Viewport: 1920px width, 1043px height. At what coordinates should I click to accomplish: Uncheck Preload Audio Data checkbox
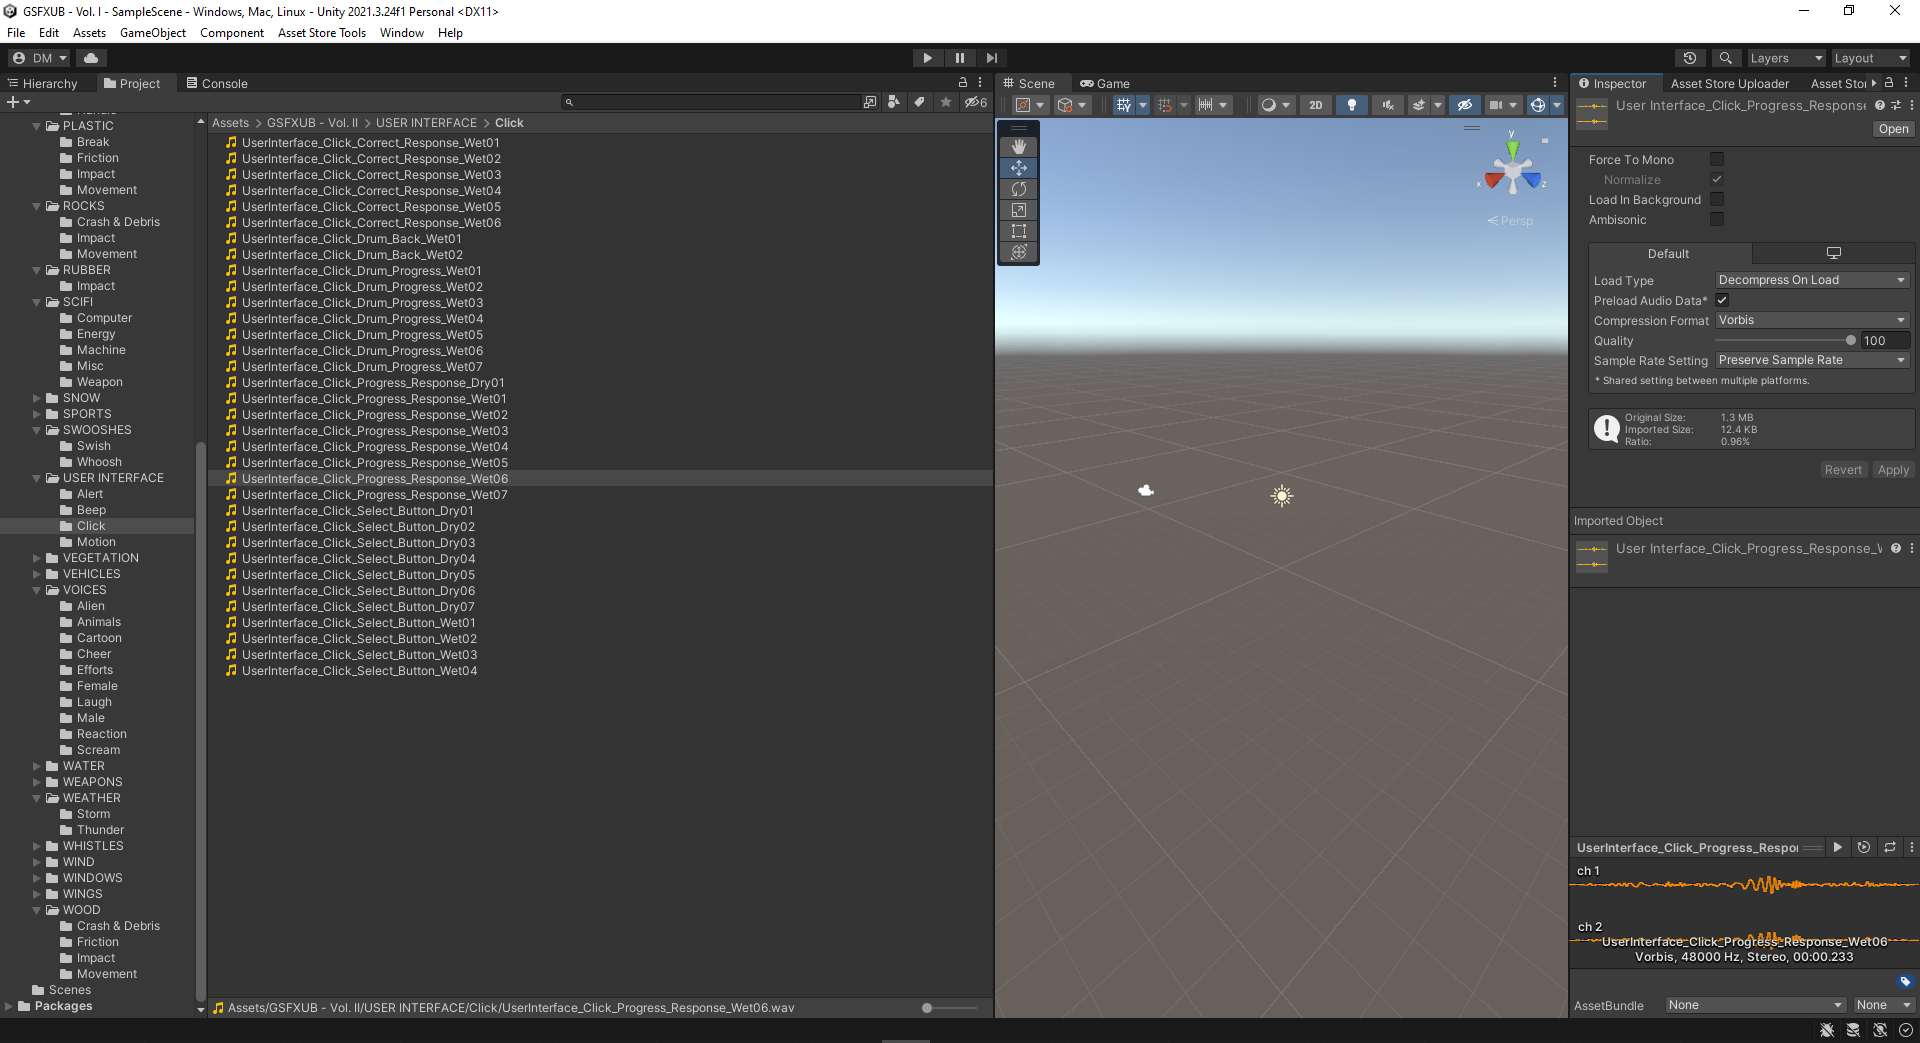coord(1722,300)
